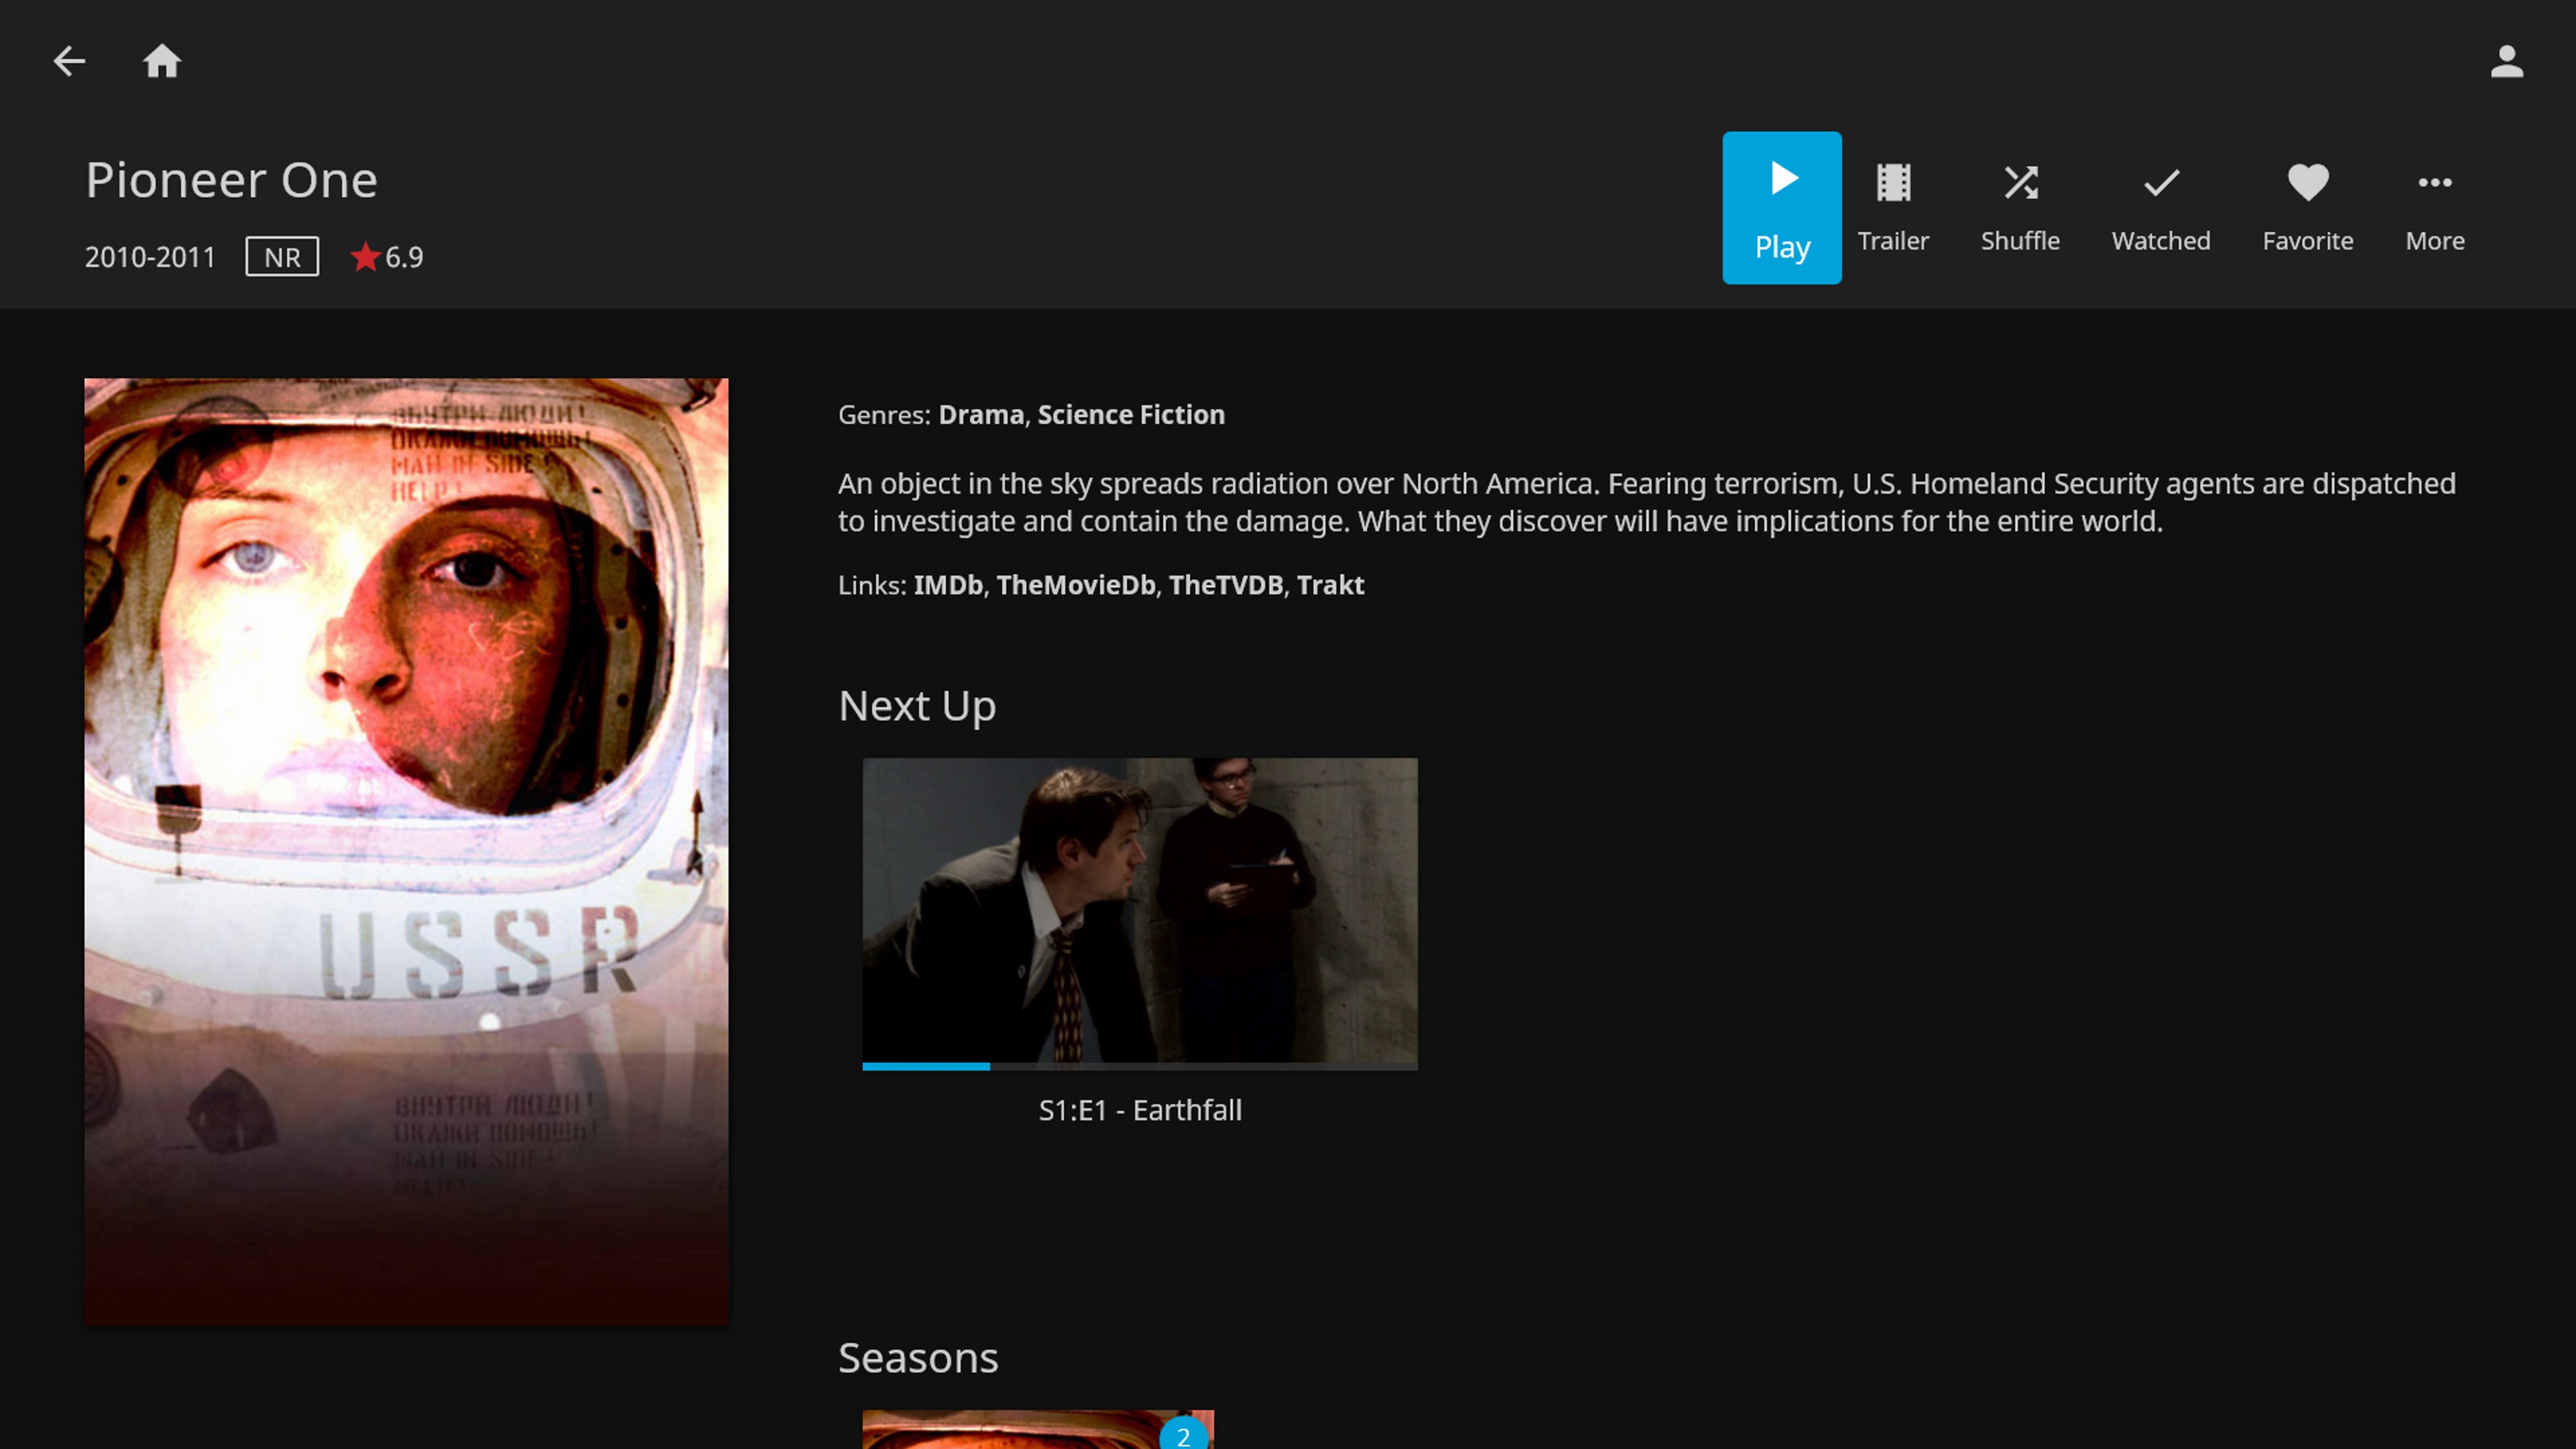The image size is (2576, 1449).
Task: Shuffle episodes of the series
Action: point(2019,207)
